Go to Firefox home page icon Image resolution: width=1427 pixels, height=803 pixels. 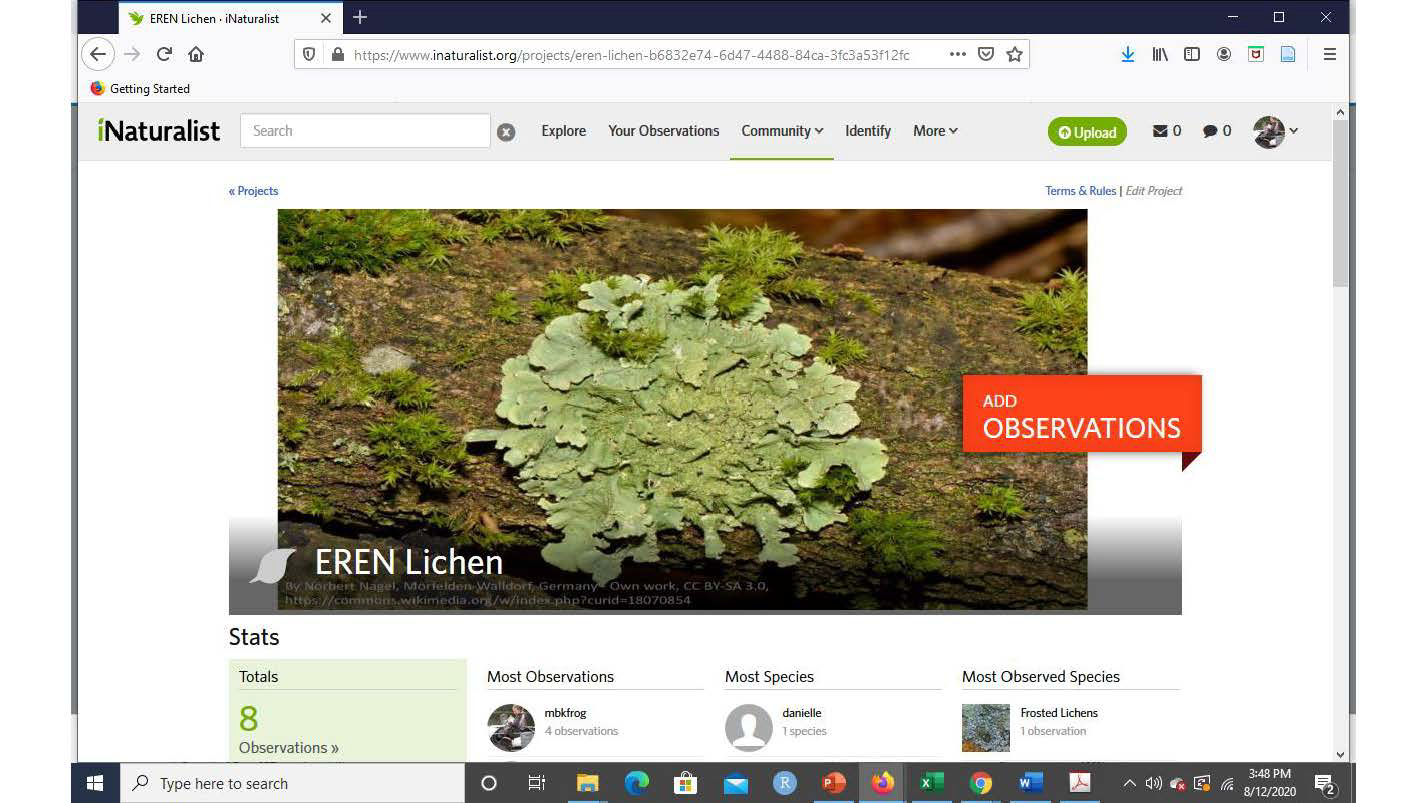tap(196, 54)
